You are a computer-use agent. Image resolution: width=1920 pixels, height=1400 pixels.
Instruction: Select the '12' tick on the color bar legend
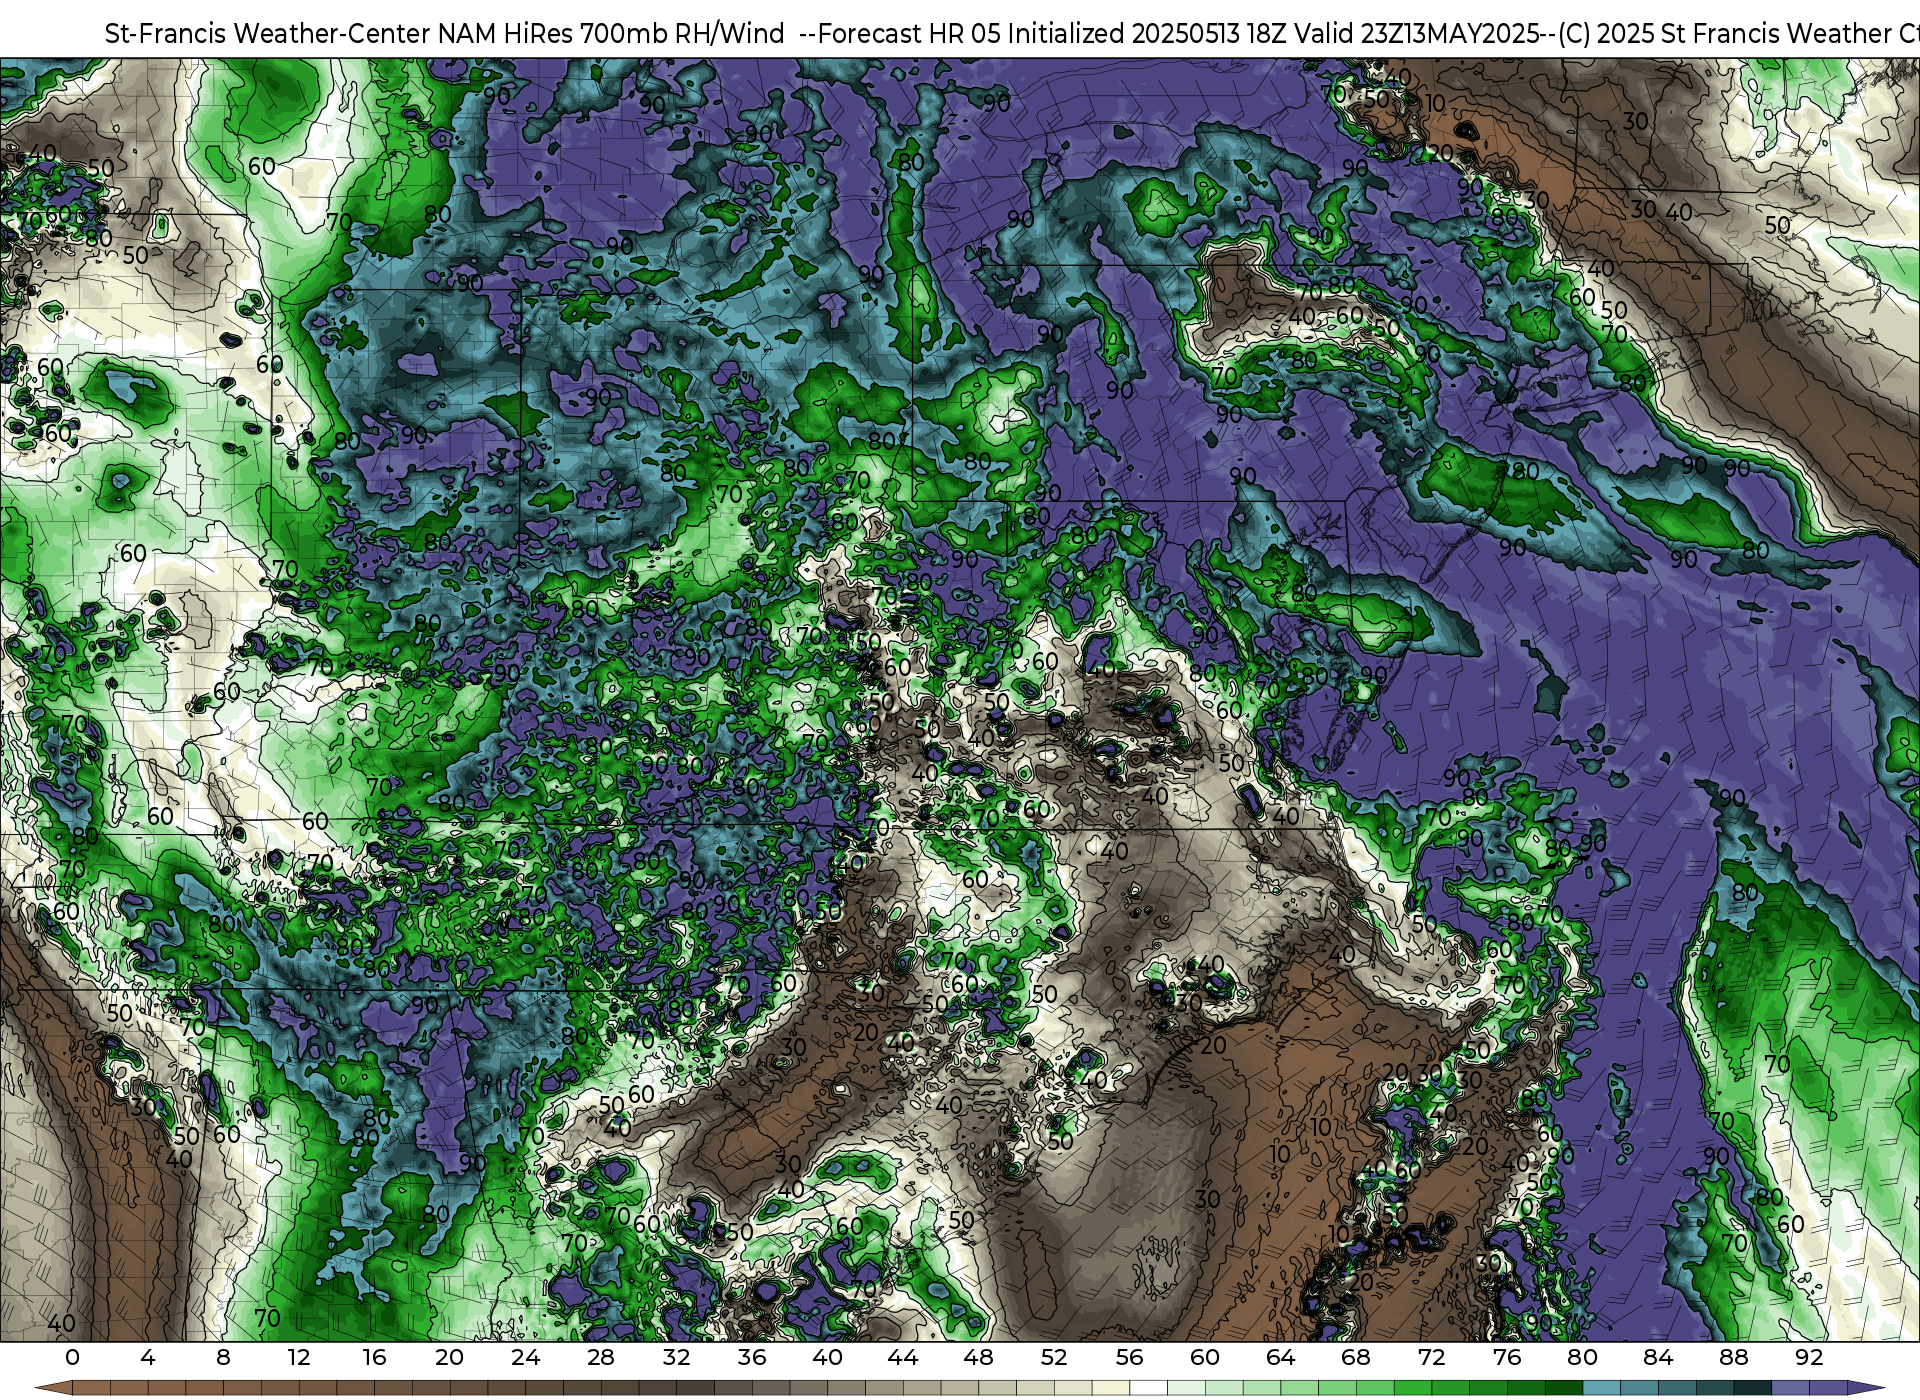point(299,1357)
